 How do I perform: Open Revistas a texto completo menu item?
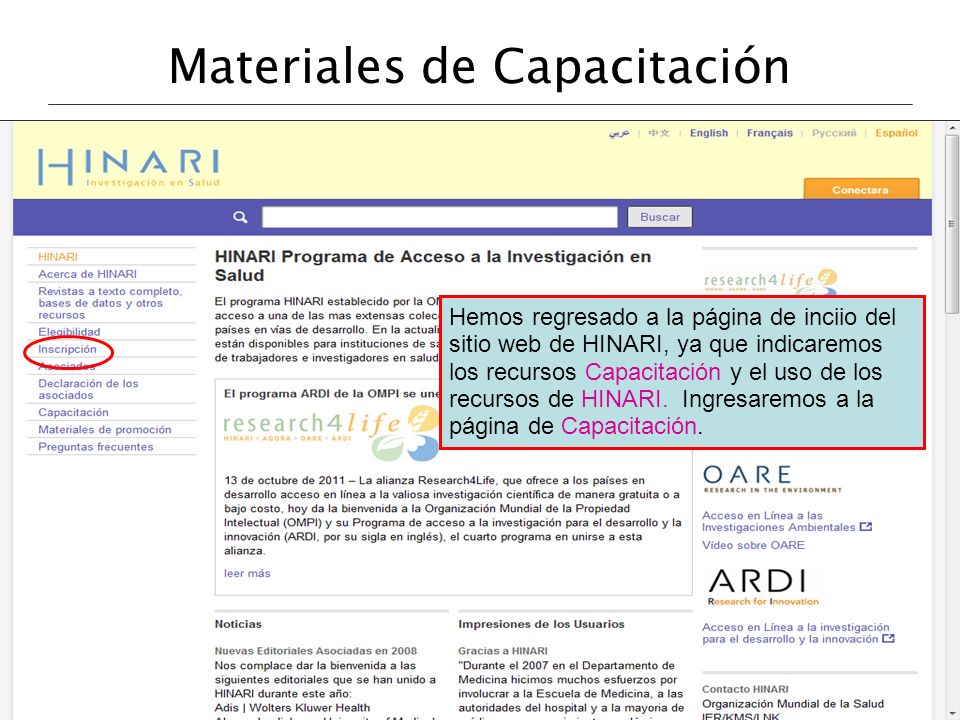tap(110, 303)
